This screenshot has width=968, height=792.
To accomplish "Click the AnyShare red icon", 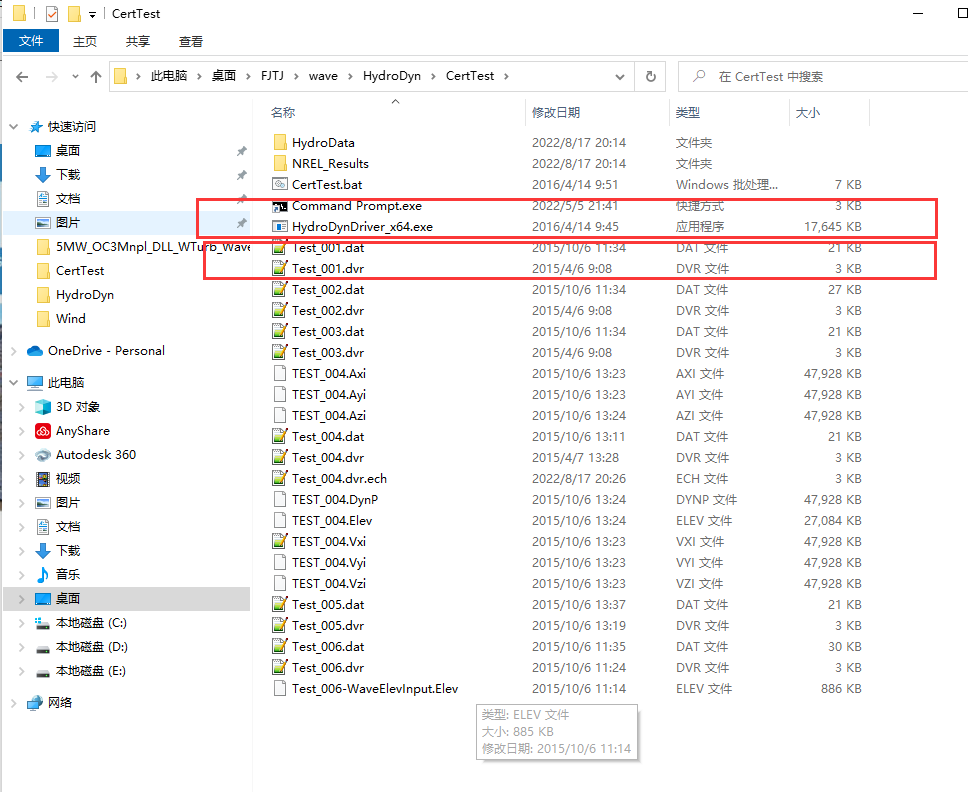I will pos(43,431).
